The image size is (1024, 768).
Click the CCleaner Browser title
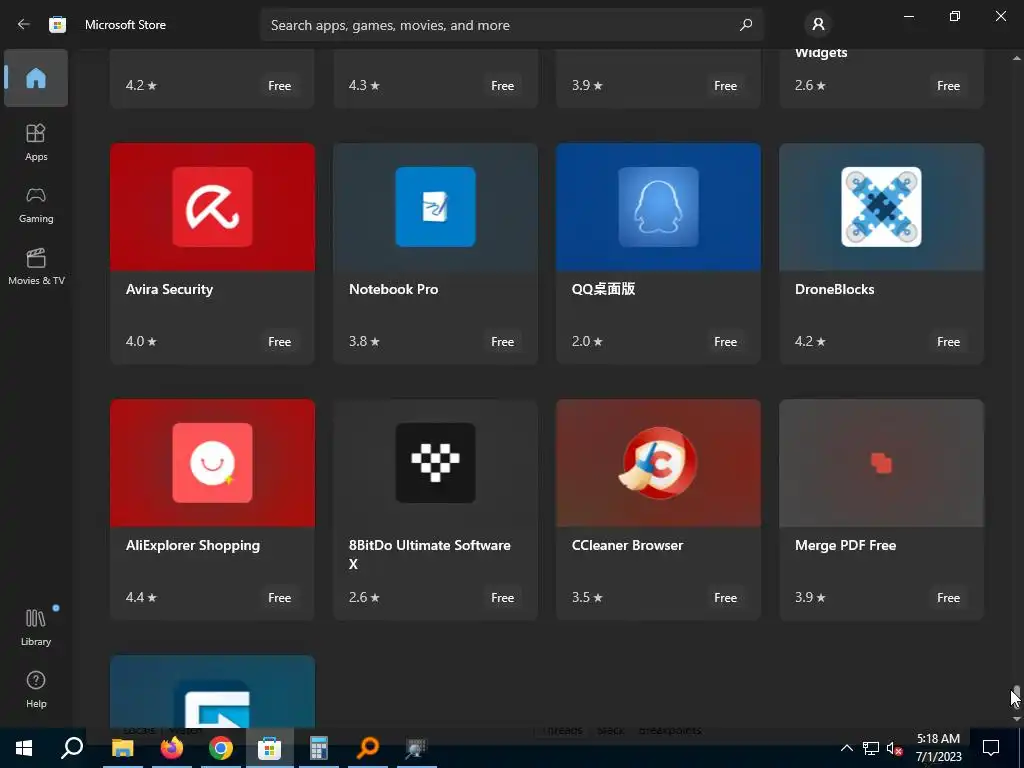tap(627, 545)
